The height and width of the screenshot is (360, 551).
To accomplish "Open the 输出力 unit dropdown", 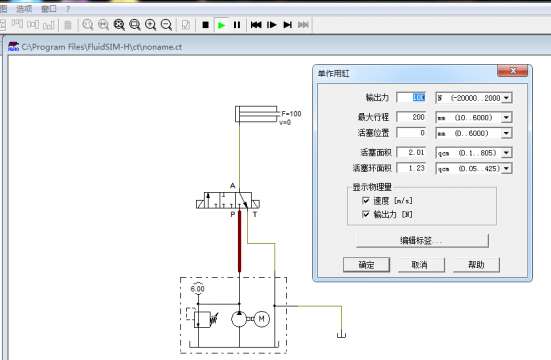I will pos(506,98).
